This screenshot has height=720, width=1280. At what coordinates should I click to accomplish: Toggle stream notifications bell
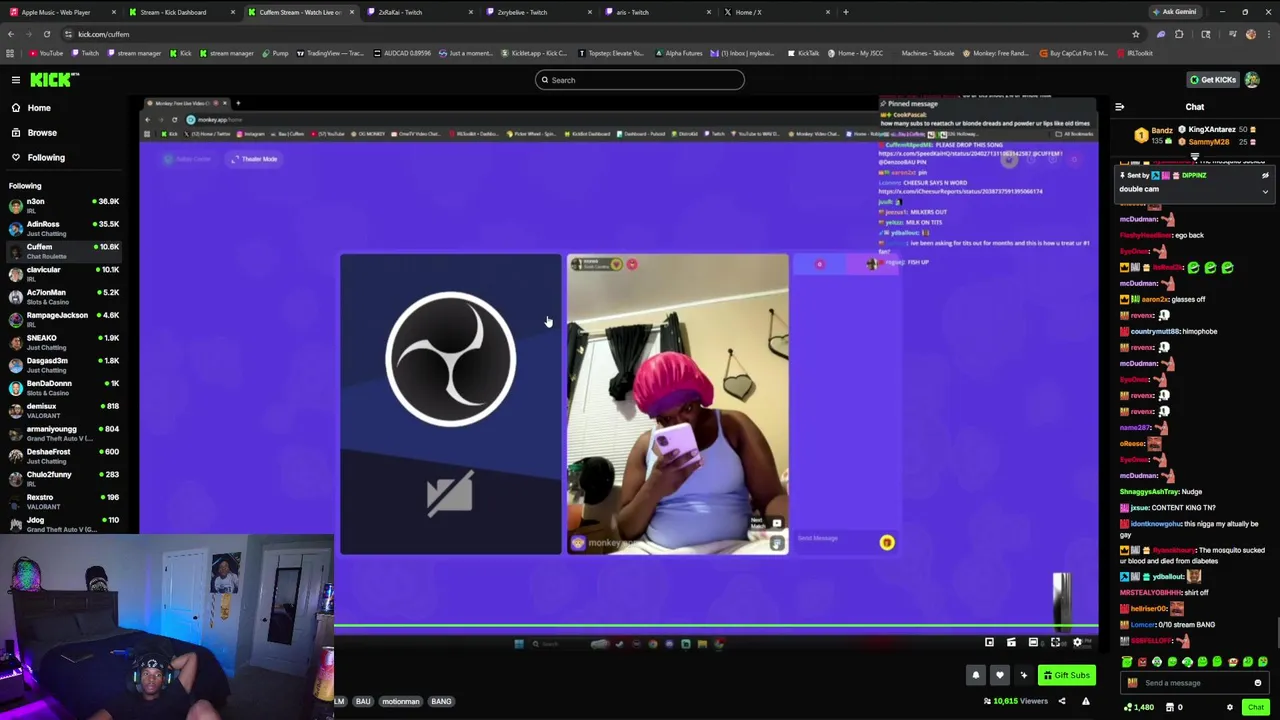[x=976, y=675]
